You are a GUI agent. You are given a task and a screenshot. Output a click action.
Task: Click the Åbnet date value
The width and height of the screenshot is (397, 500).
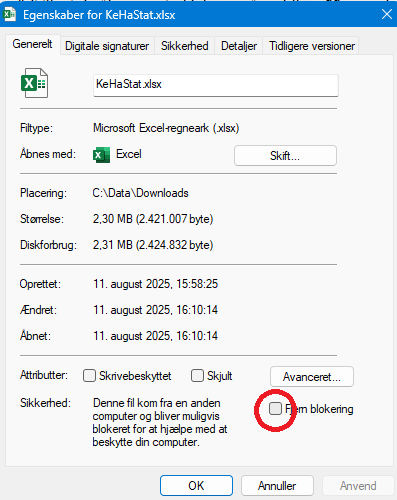point(155,336)
